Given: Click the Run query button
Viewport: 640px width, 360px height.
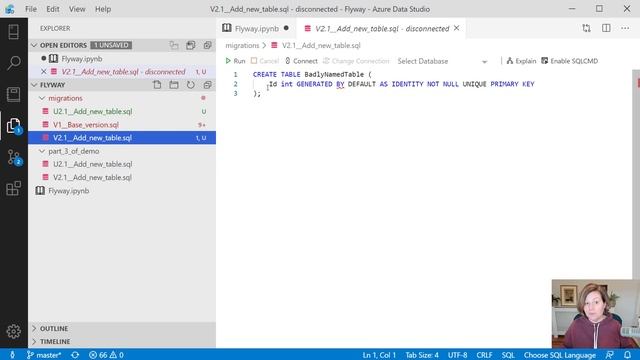Looking at the screenshot, I should pos(235,61).
